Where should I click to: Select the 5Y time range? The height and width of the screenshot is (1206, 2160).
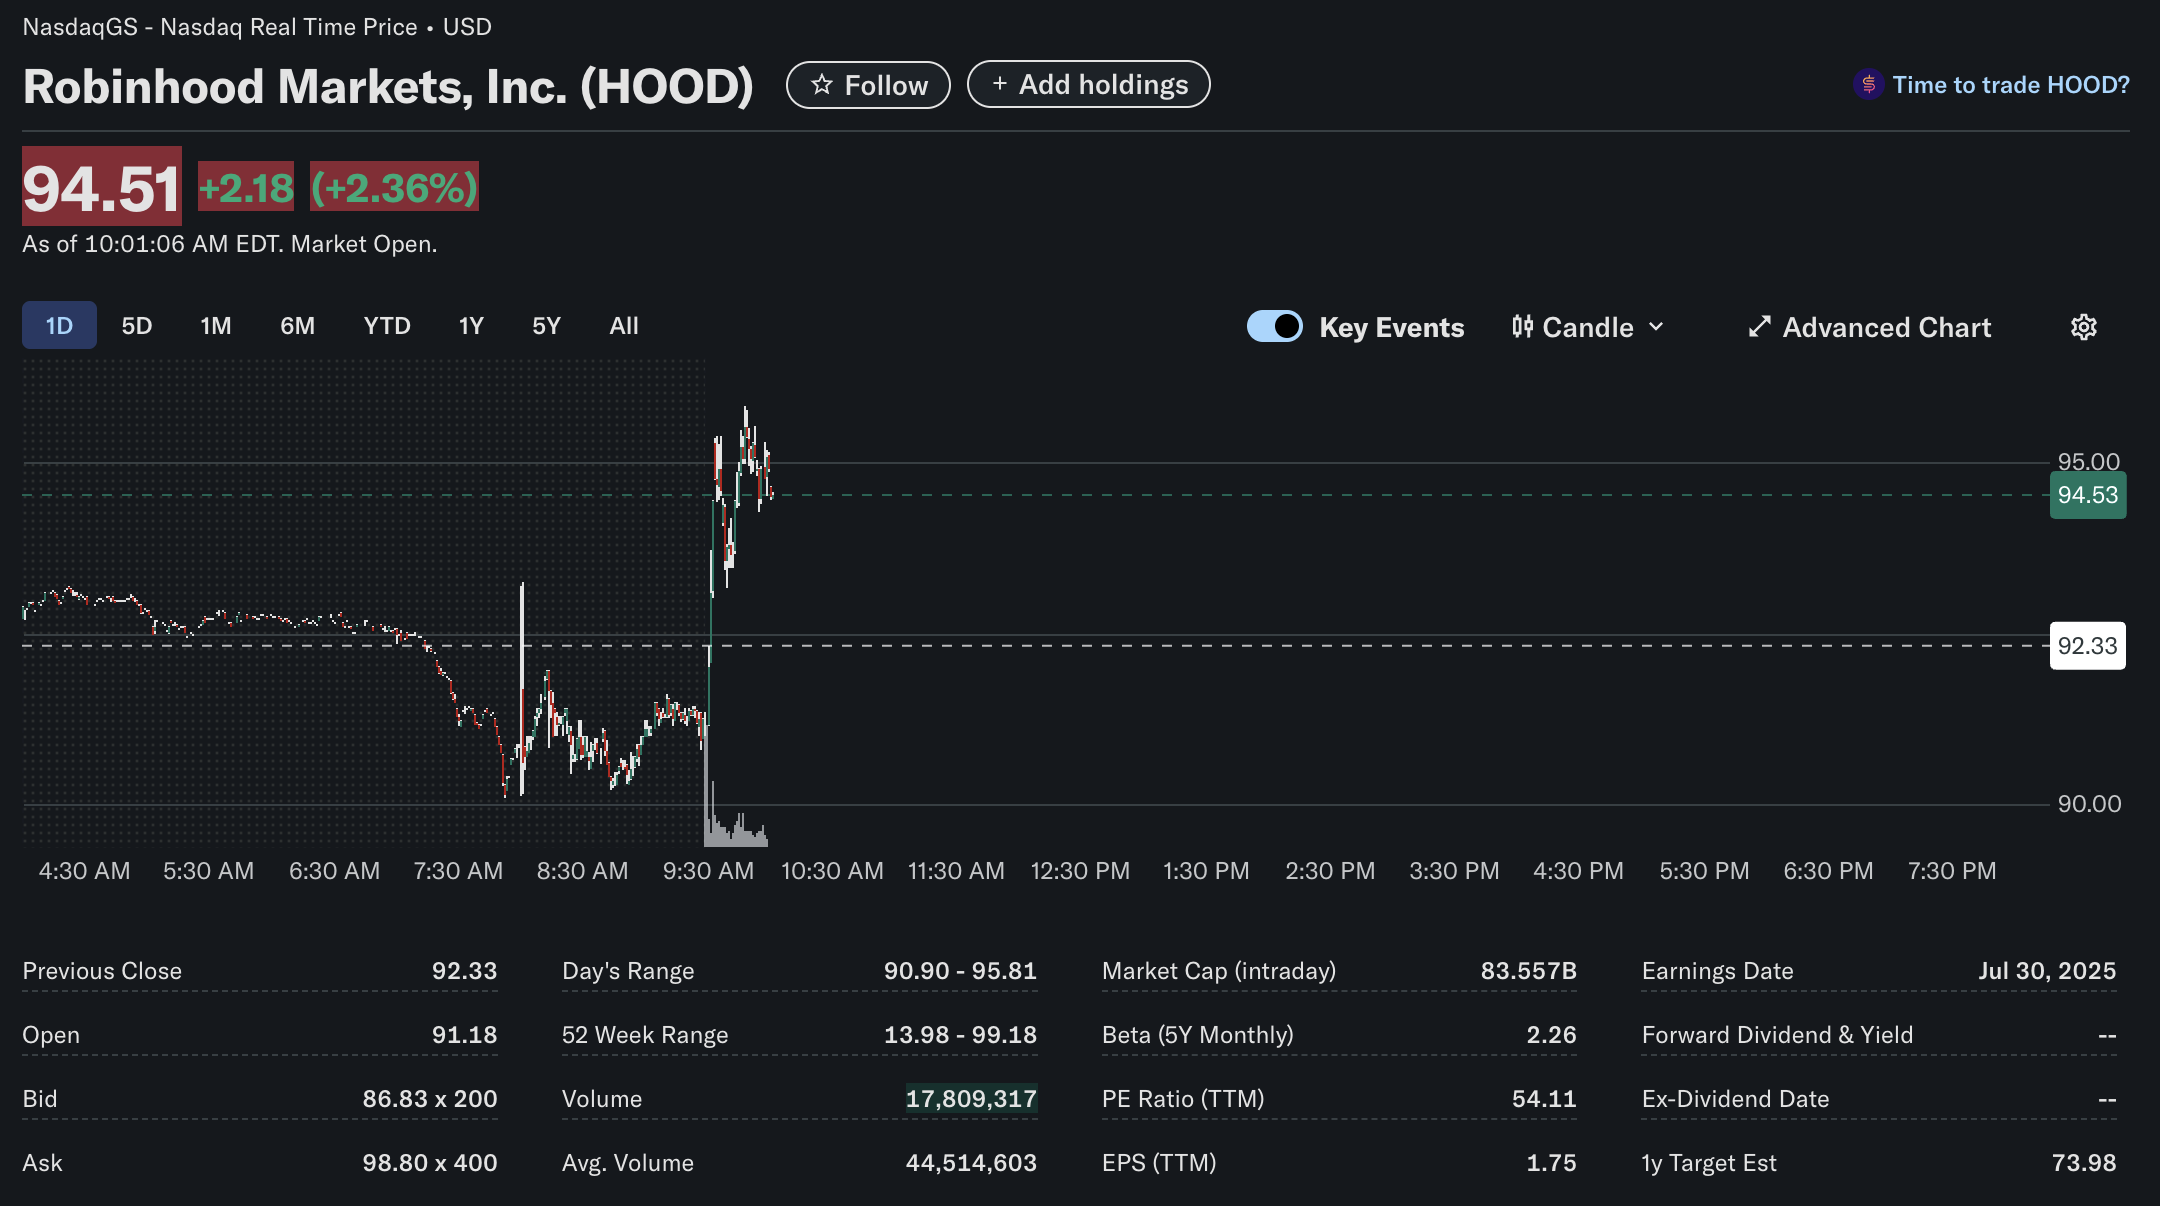[x=546, y=326]
